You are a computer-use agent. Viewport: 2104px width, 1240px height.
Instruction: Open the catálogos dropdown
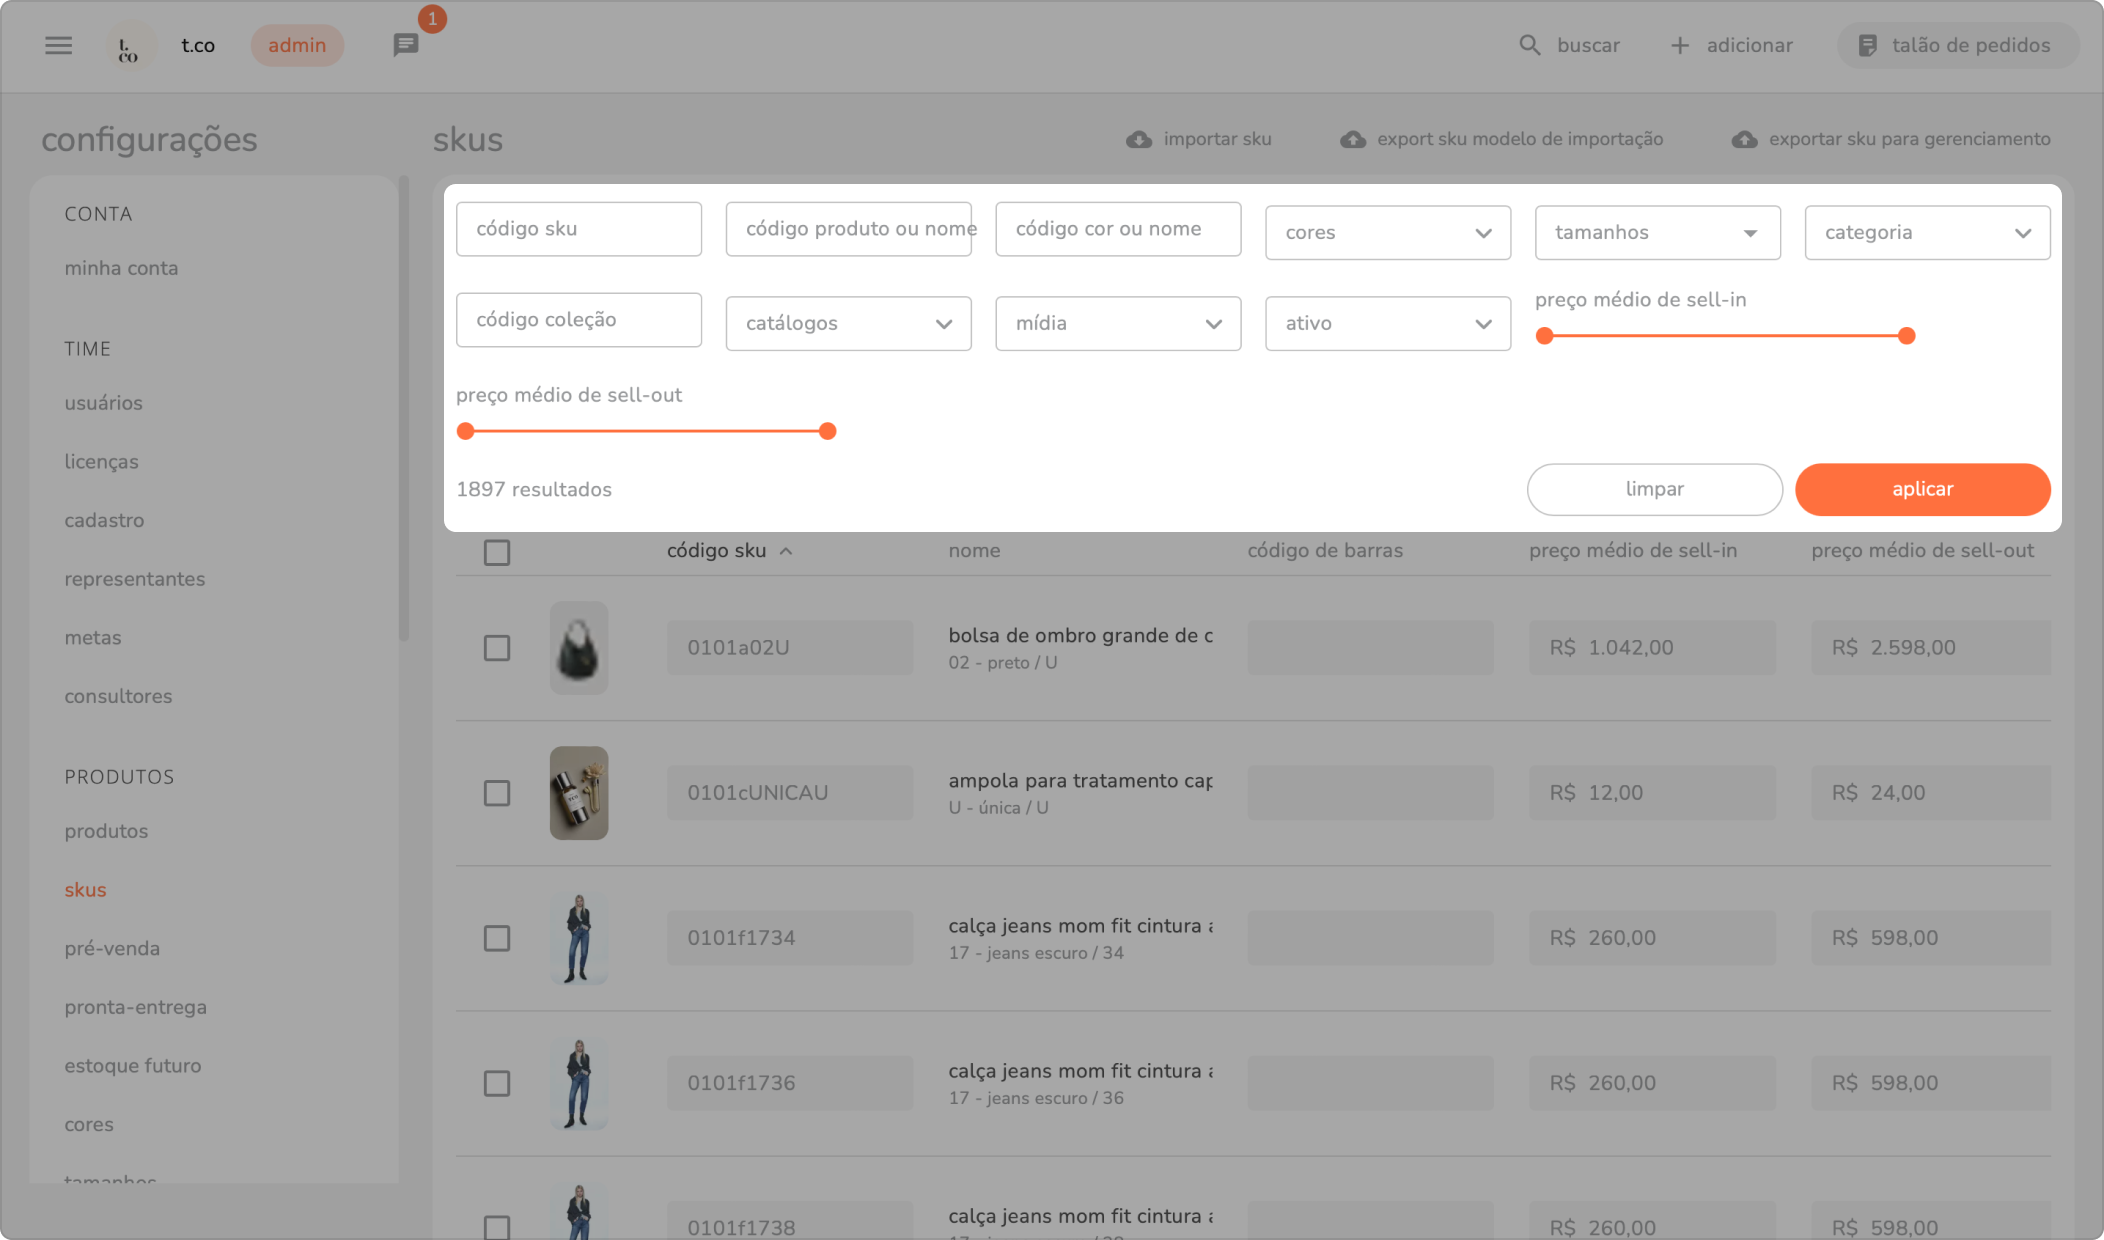tap(848, 324)
